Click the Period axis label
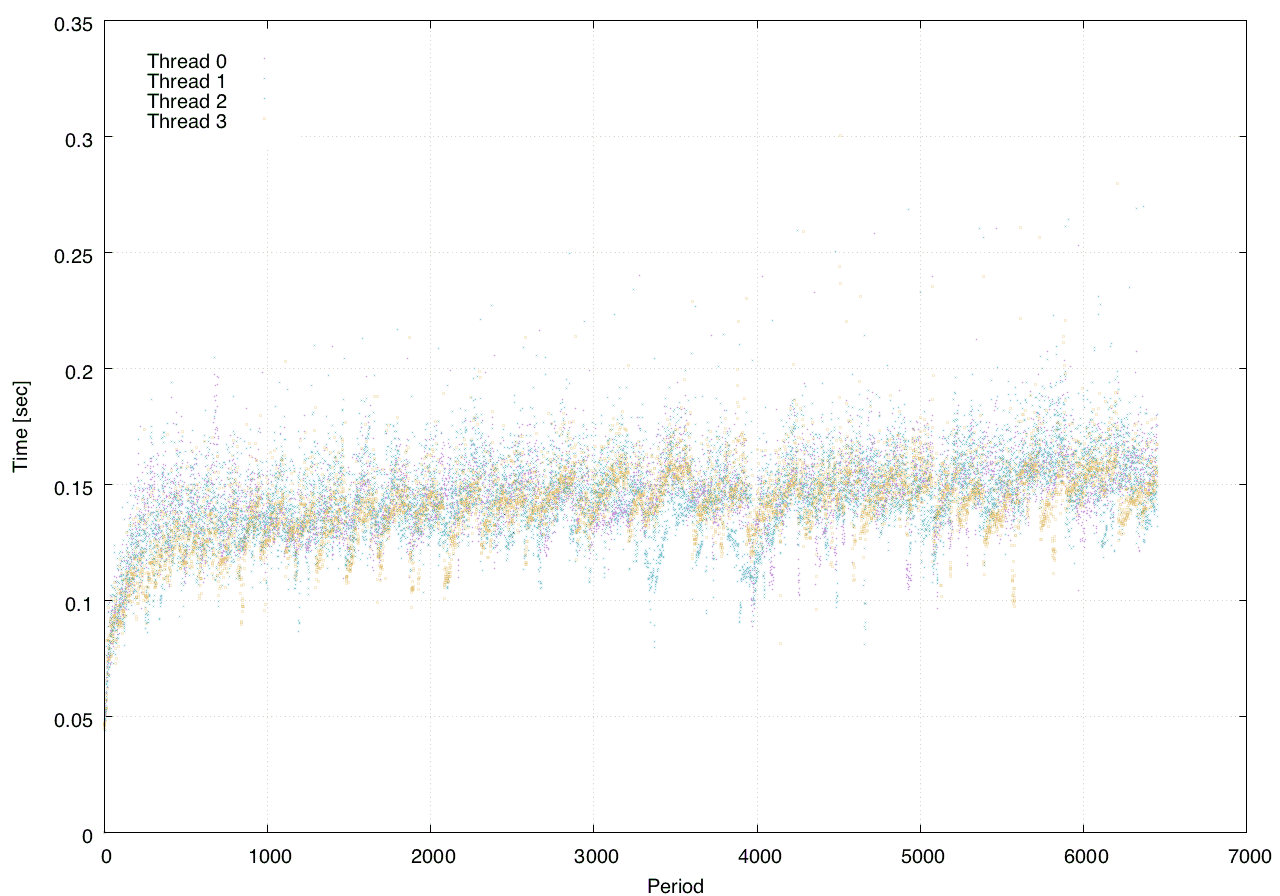The width and height of the screenshot is (1280, 896). tap(675, 886)
